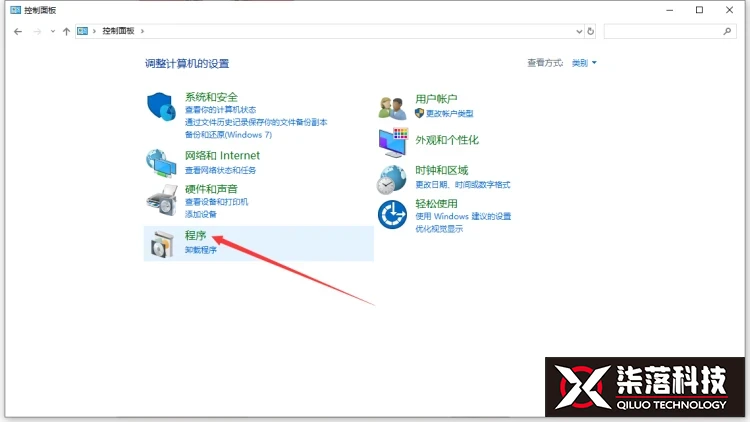Go back with the left arrow
This screenshot has width=750, height=422.
point(18,32)
